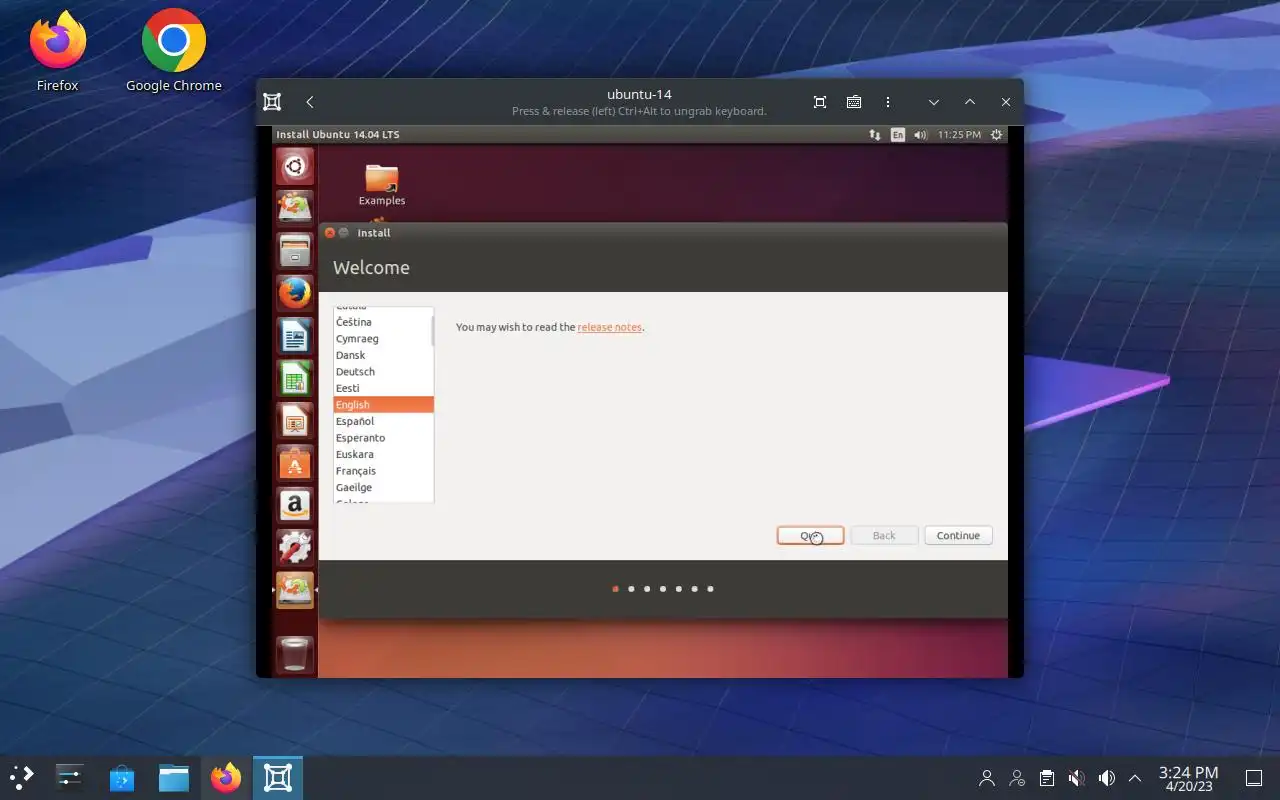Select Cymraeg language
The height and width of the screenshot is (800, 1280).
click(x=383, y=338)
